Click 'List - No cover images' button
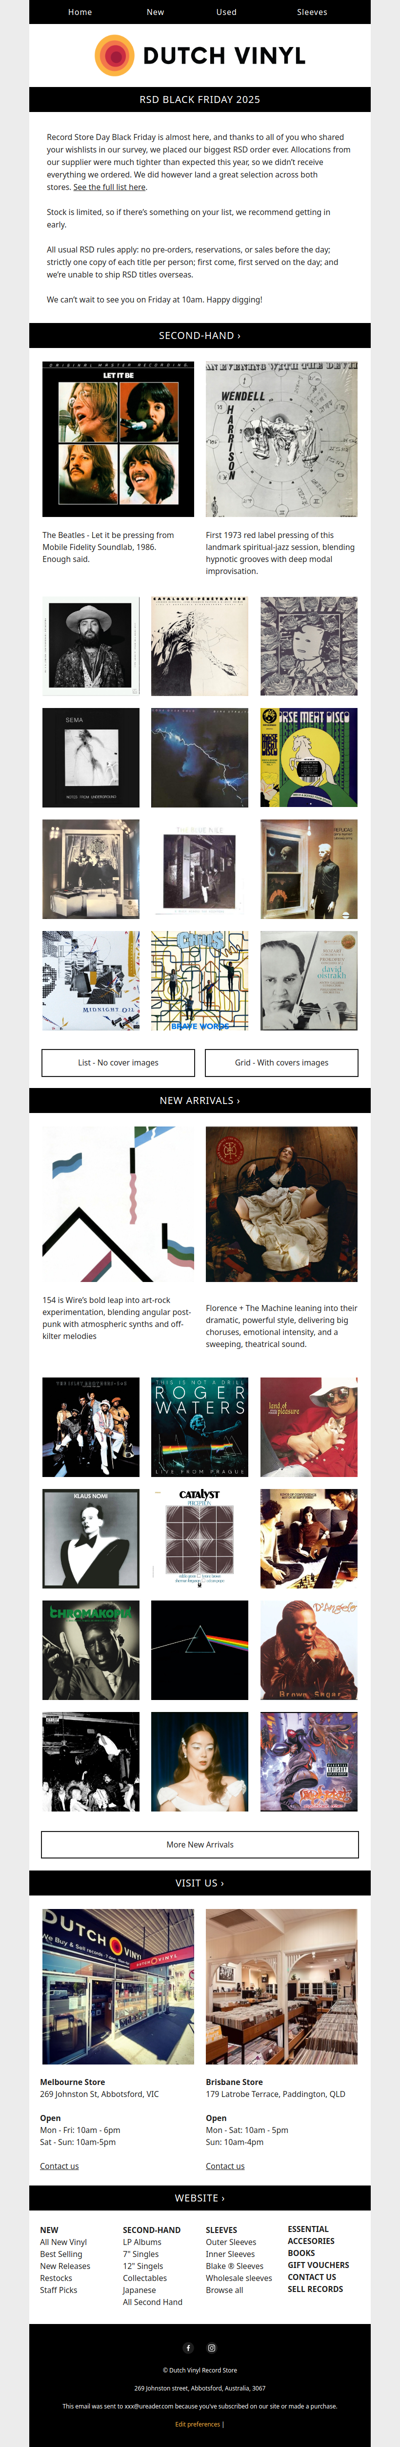Image resolution: width=400 pixels, height=2447 pixels. (118, 1062)
